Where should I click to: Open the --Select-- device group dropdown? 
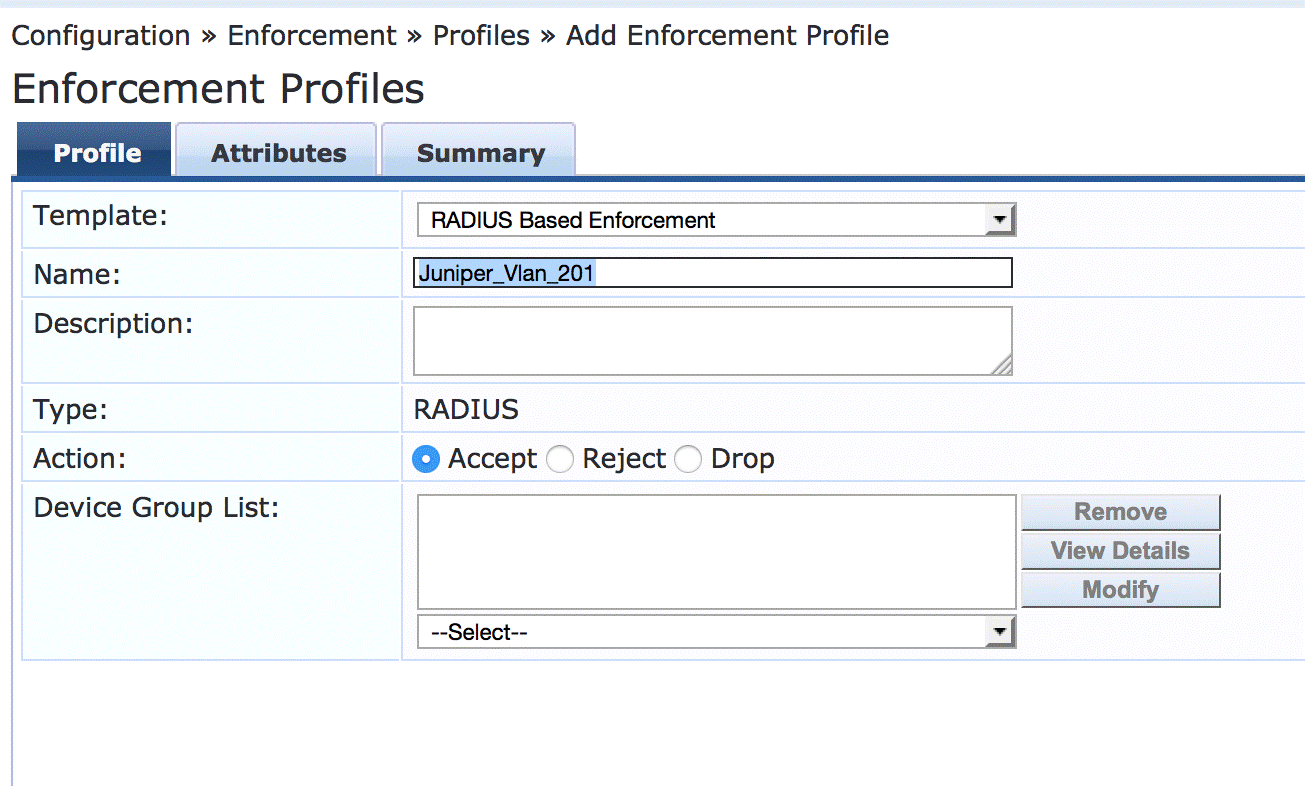(716, 632)
